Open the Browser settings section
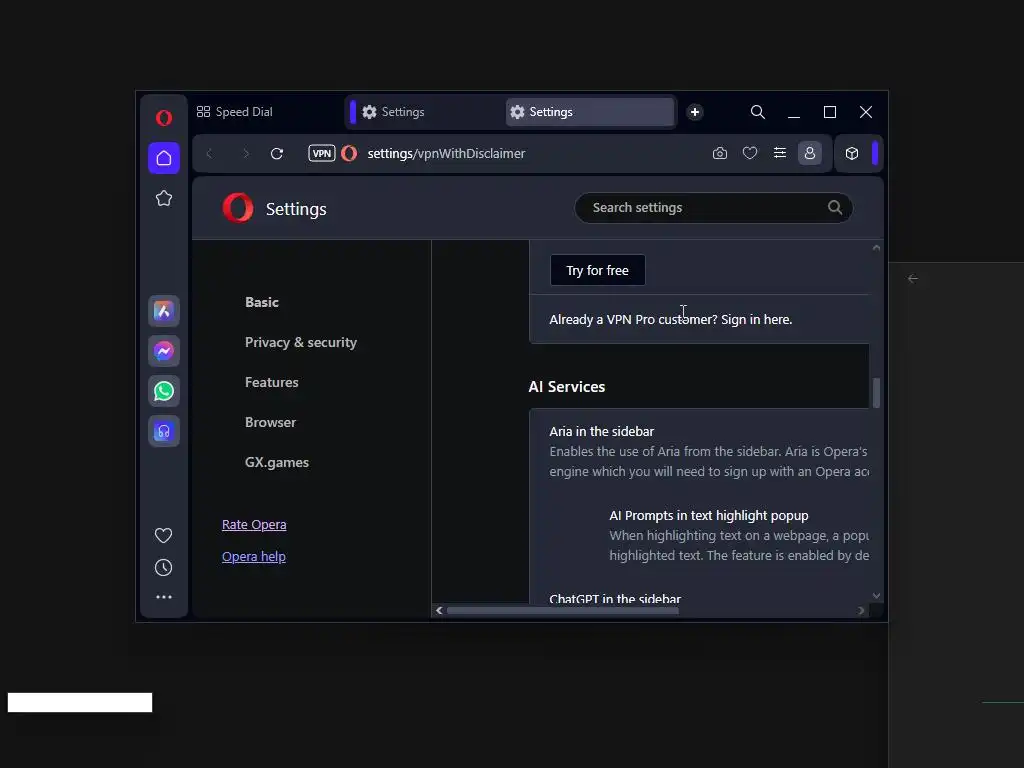 pyautogui.click(x=270, y=423)
